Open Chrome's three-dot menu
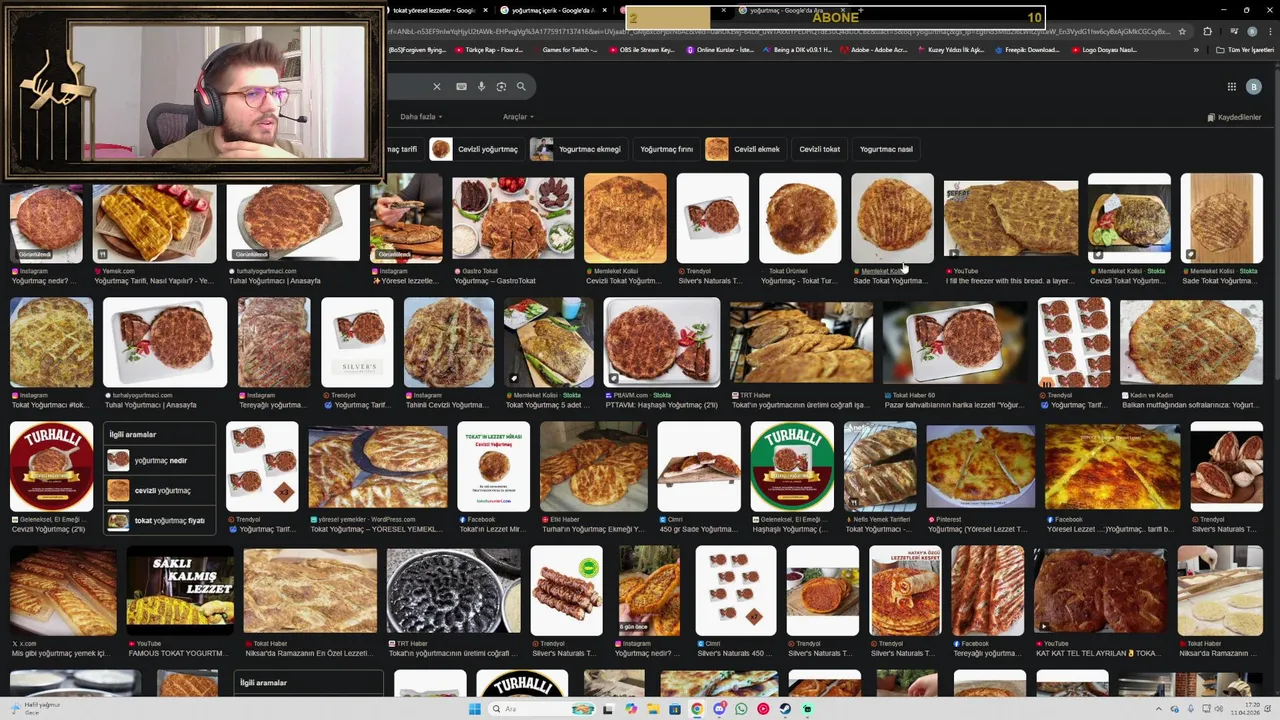The height and width of the screenshot is (720, 1280). [1268, 31]
